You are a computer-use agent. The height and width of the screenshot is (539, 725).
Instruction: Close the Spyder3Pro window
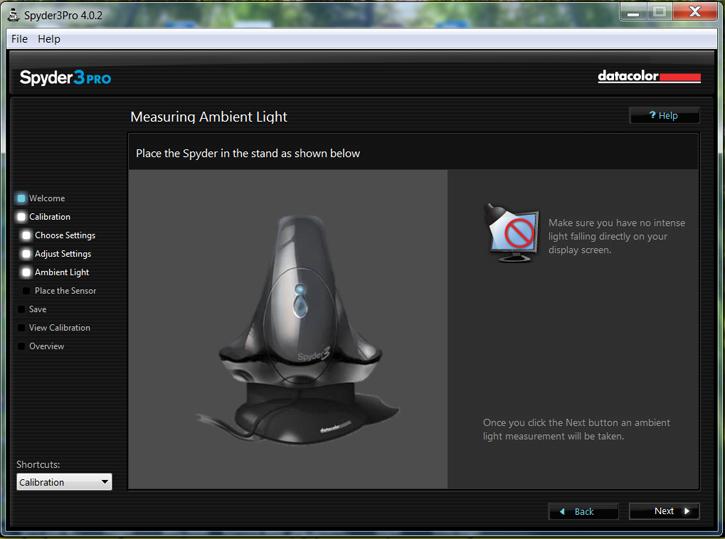click(x=695, y=12)
